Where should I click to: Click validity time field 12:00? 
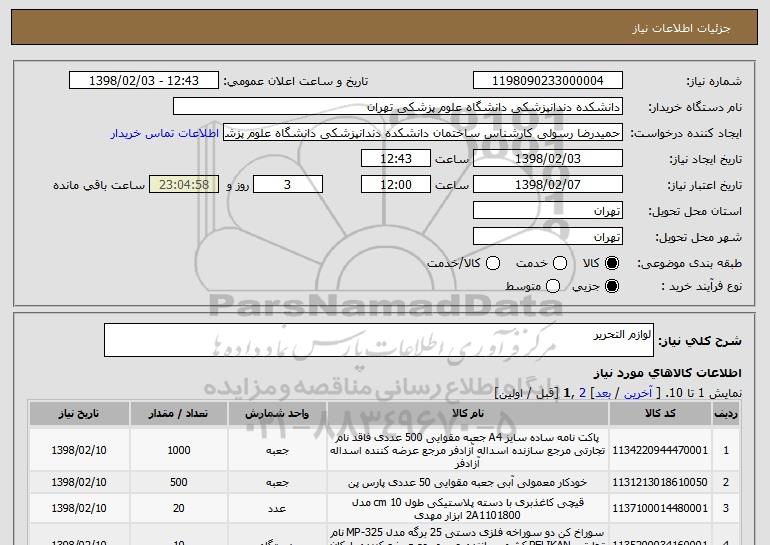396,185
